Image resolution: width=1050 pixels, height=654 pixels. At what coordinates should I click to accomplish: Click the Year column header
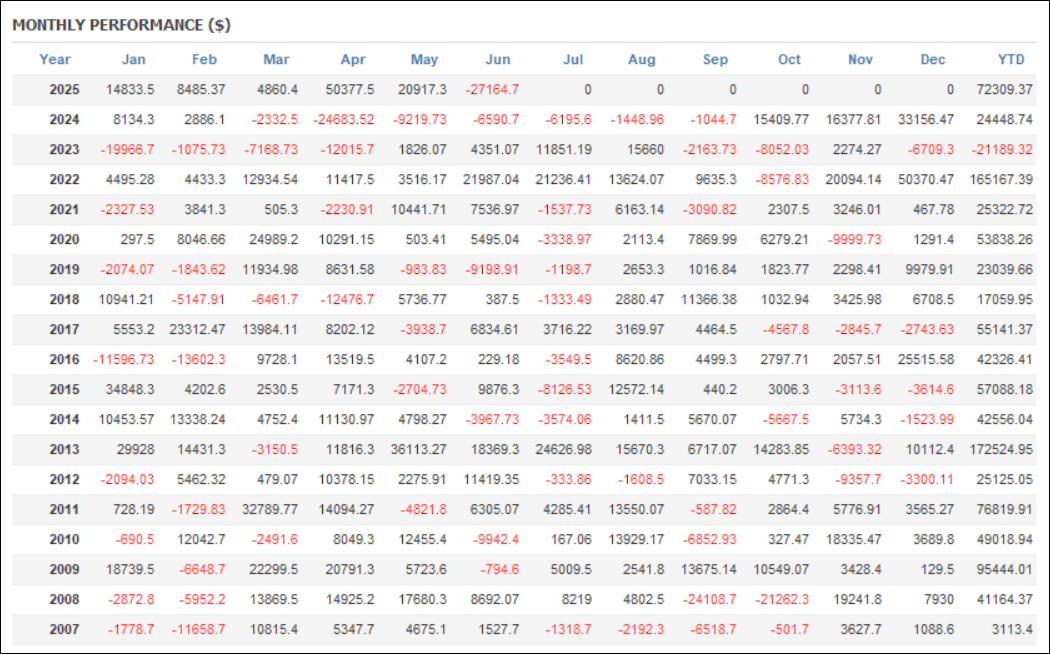[54, 60]
